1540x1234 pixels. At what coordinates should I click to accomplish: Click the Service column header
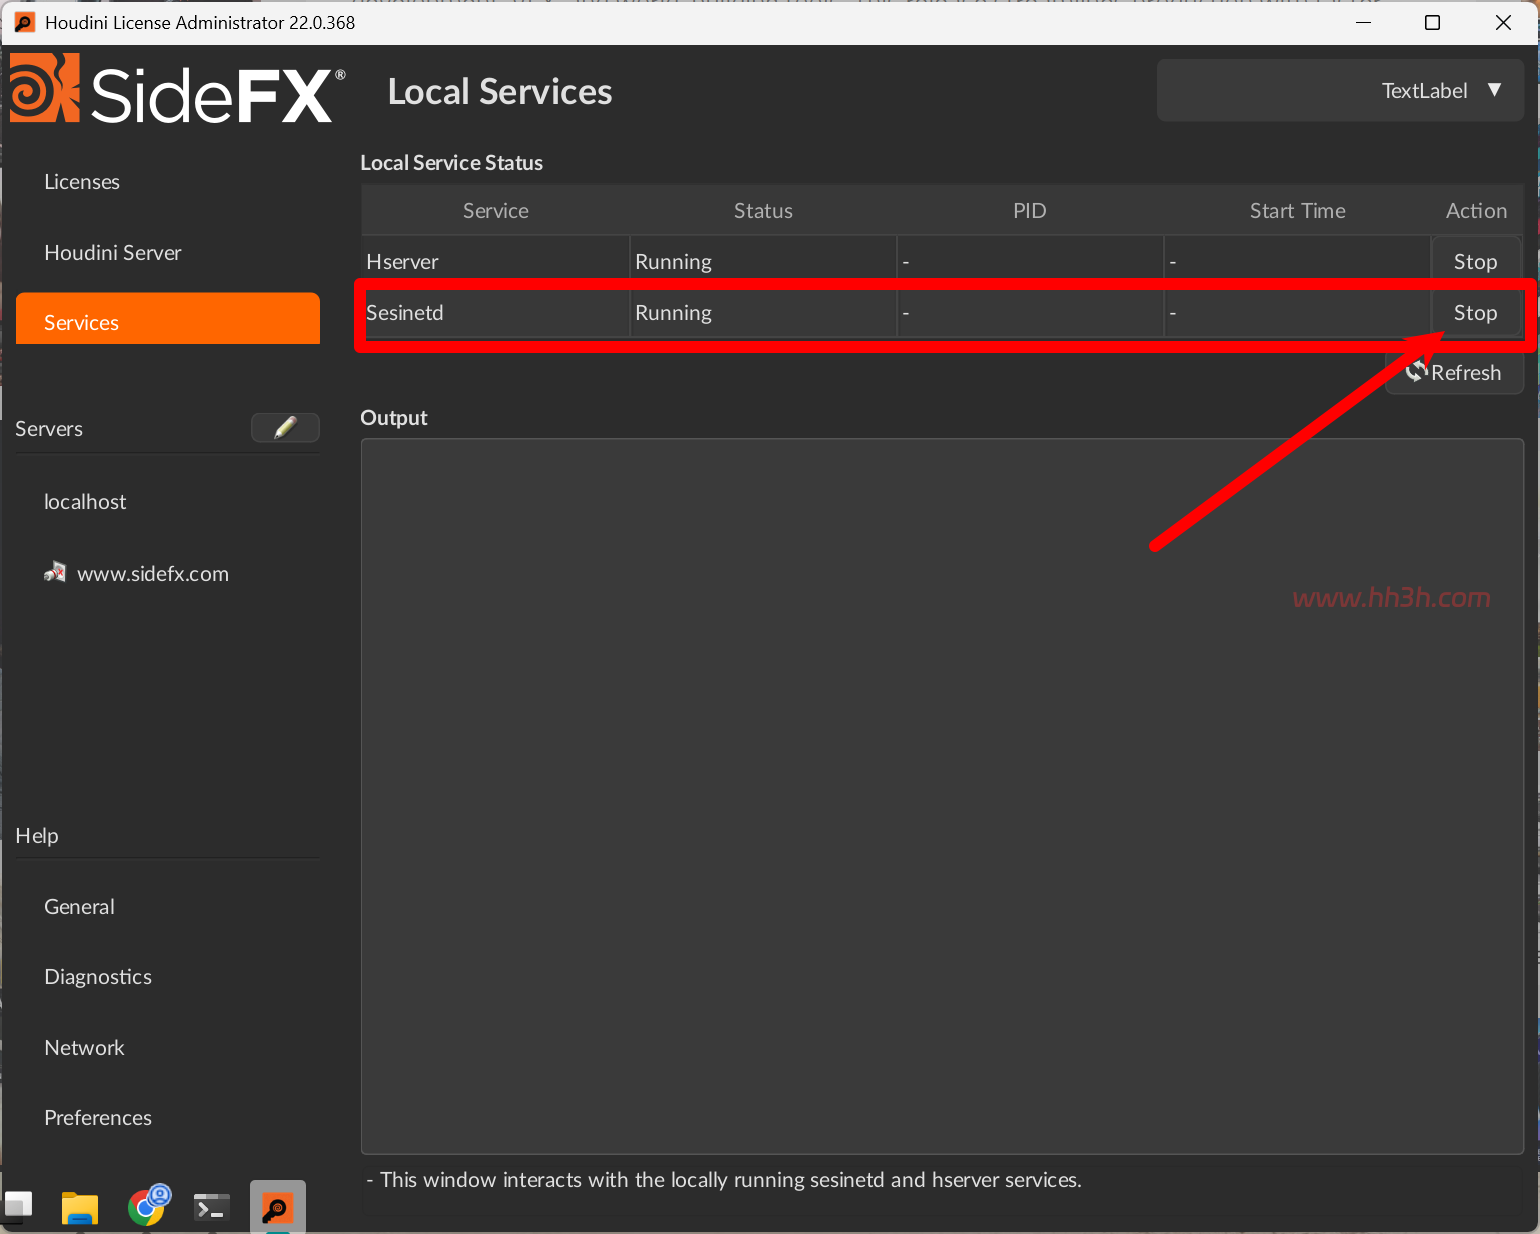pos(496,211)
